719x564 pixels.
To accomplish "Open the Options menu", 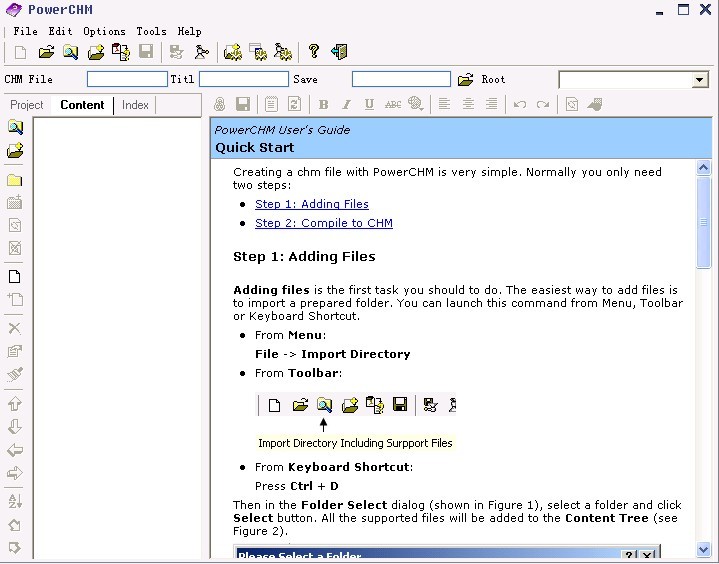I will [104, 31].
